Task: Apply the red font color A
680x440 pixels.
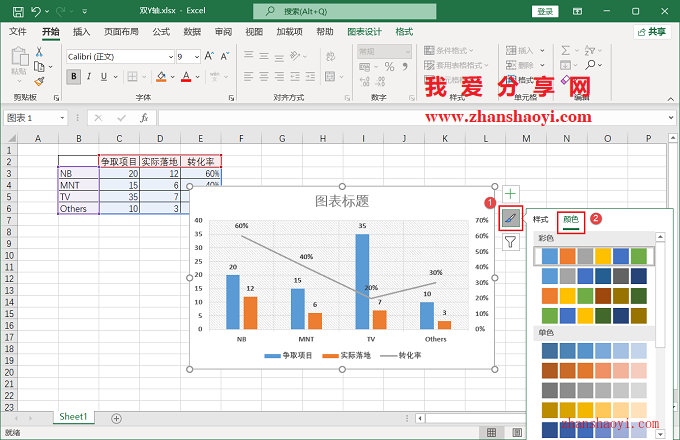Action: click(186, 77)
